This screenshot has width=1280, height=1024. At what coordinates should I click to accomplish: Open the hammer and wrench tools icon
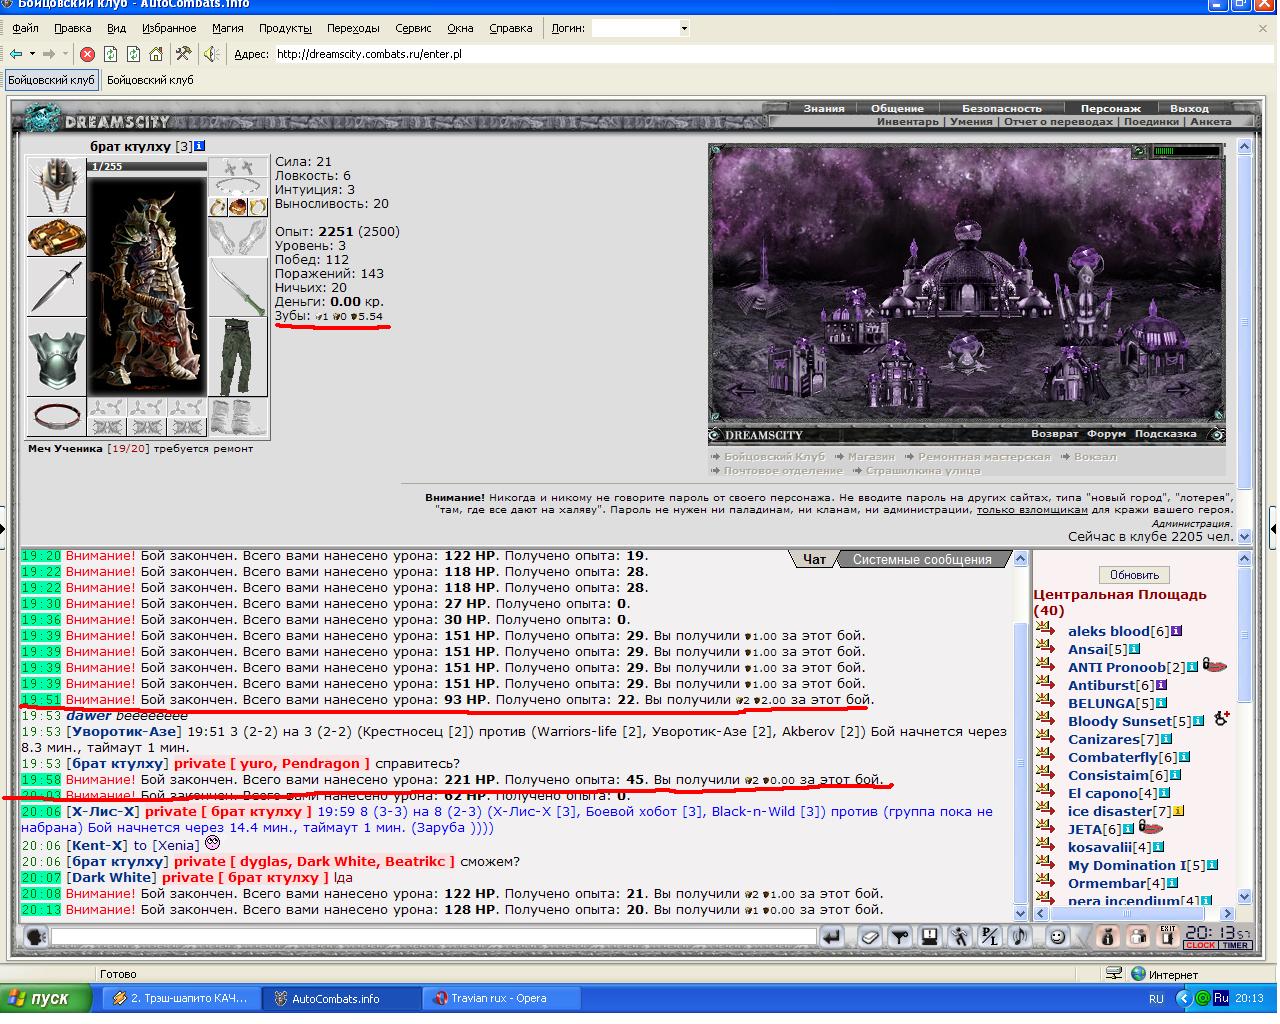[183, 54]
